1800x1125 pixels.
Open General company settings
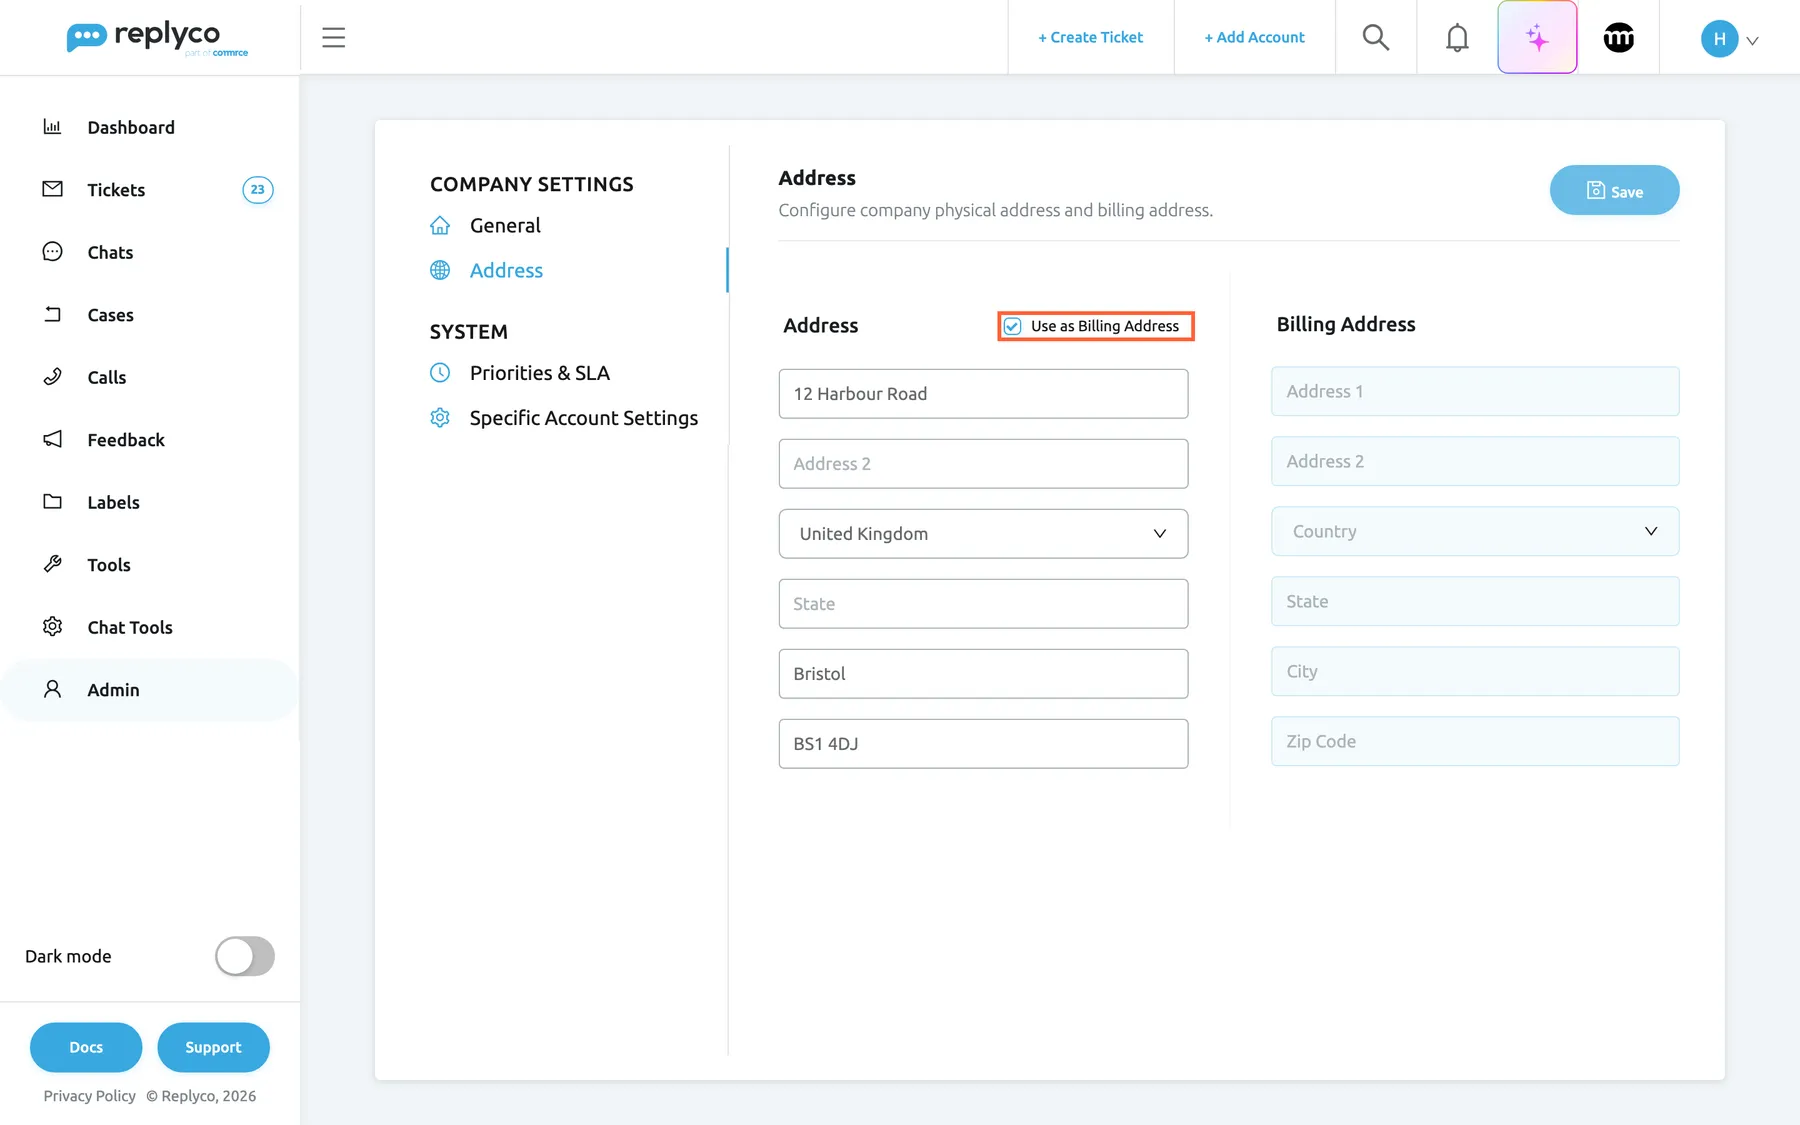[505, 226]
